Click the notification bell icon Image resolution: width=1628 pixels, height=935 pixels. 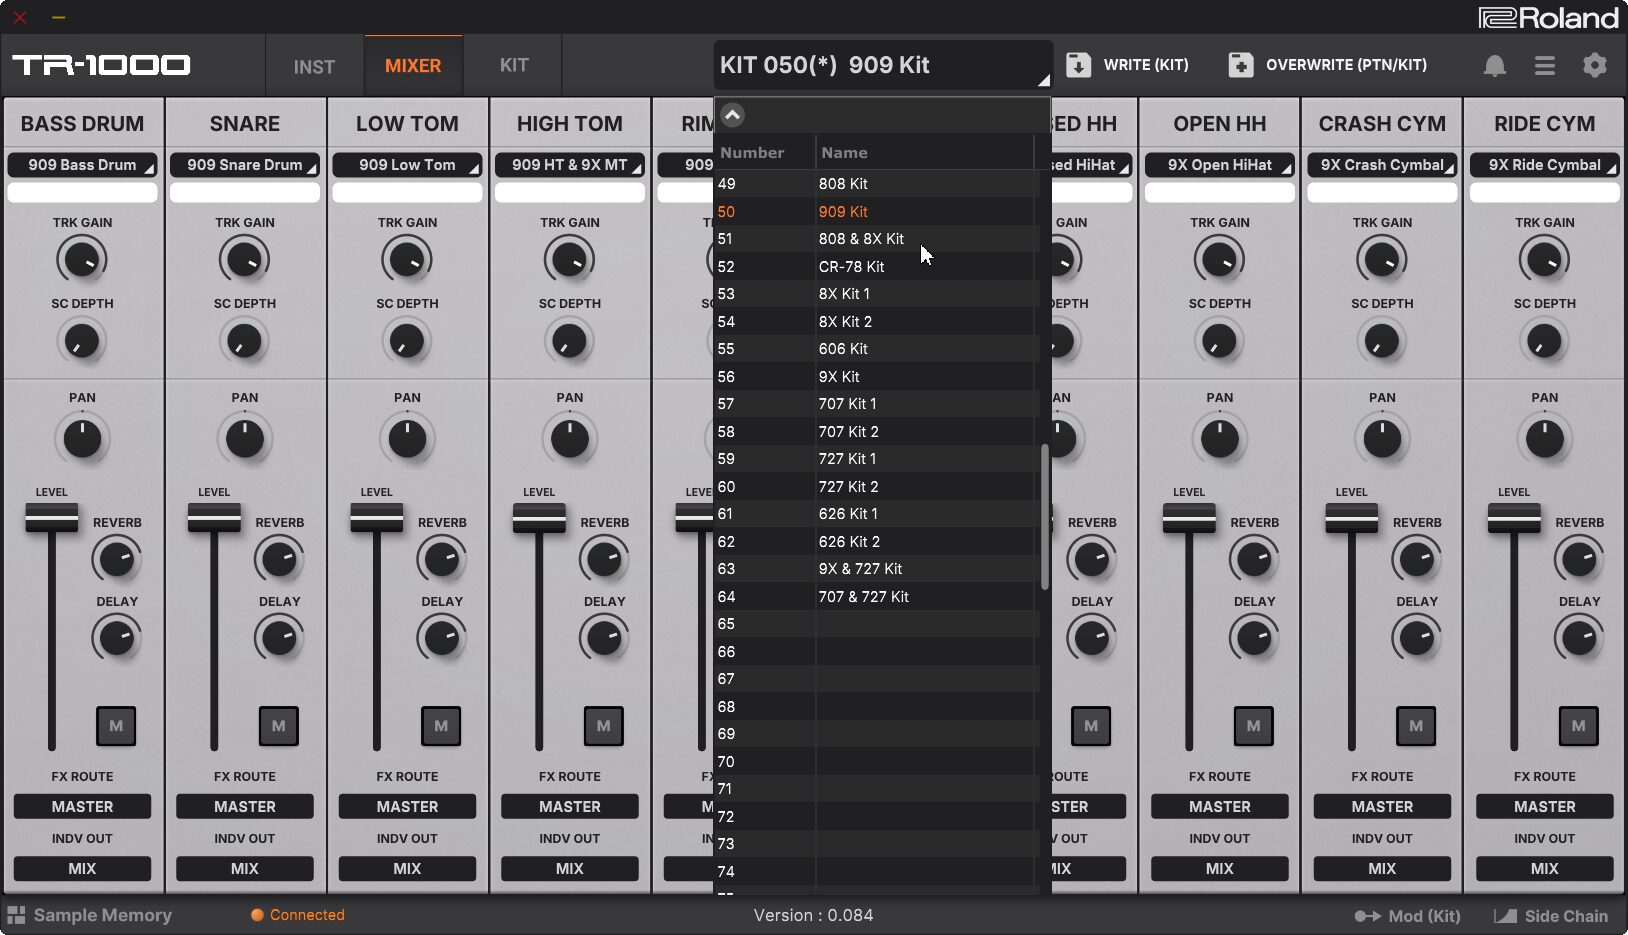point(1494,66)
